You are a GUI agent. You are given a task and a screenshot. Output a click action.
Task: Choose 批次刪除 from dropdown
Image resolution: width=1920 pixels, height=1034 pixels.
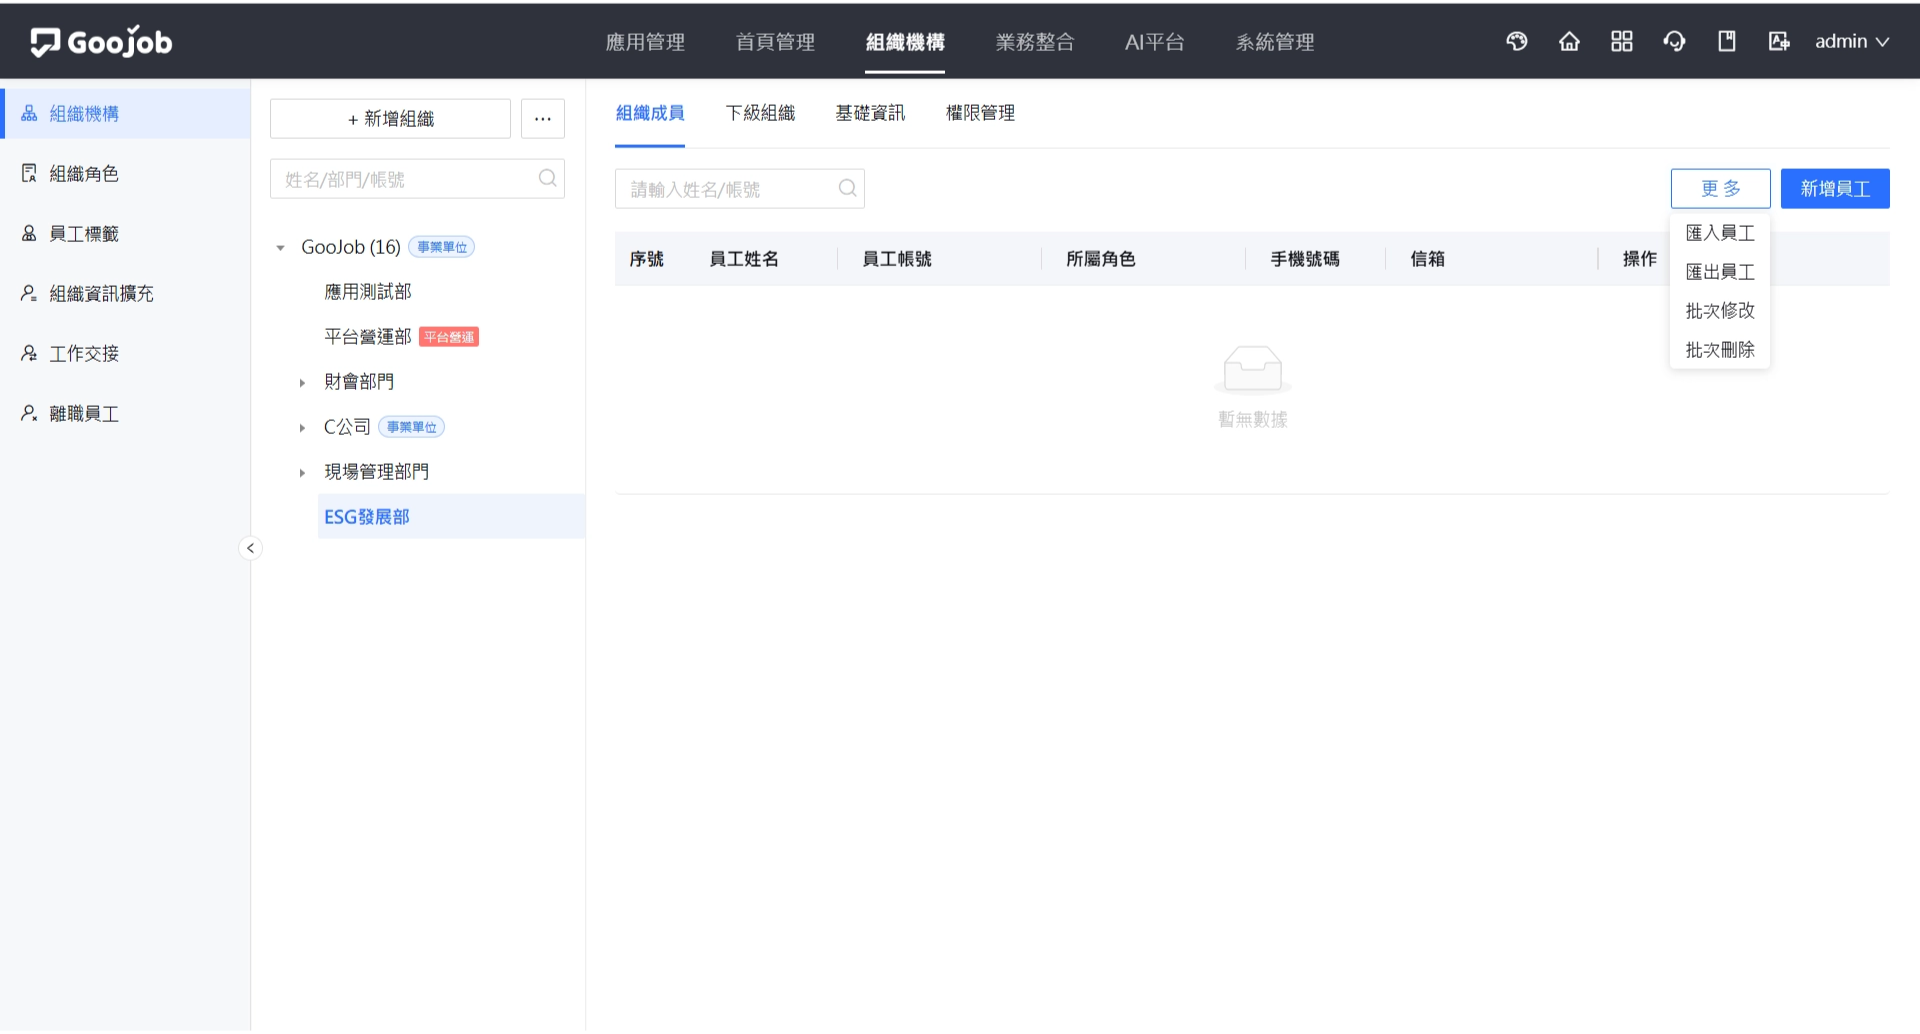point(1720,349)
